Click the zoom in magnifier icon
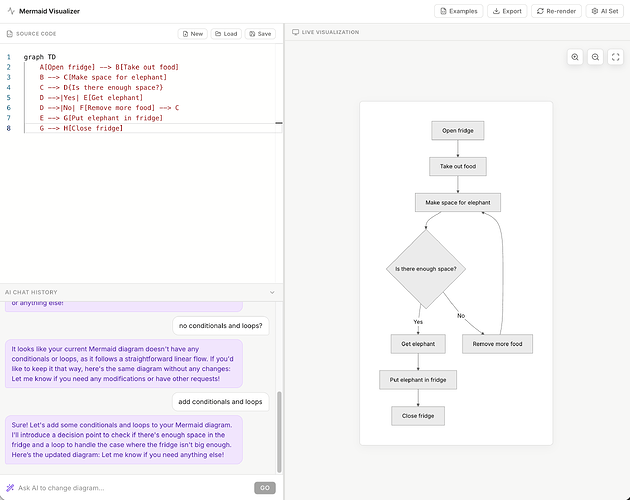Screen dimensions: 630x500 click(575, 58)
